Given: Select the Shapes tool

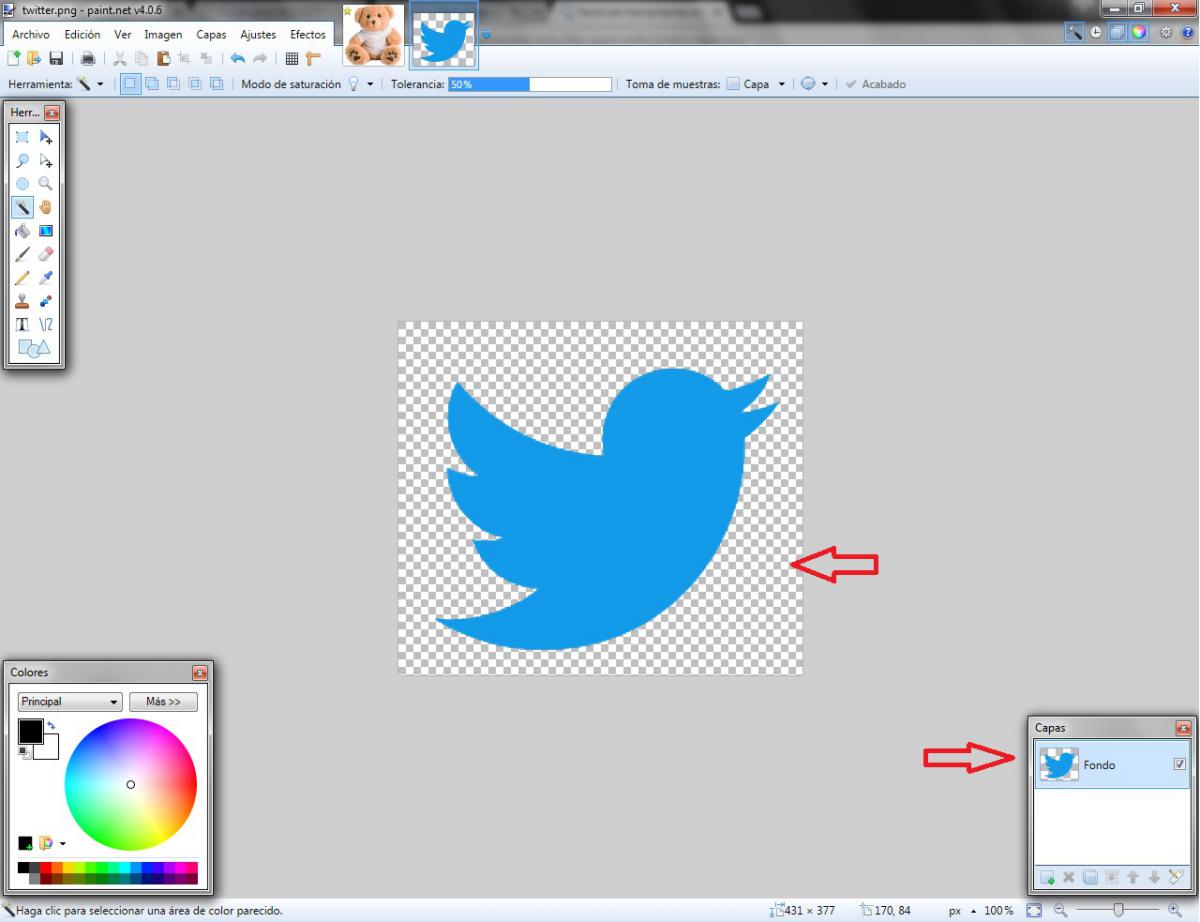Looking at the screenshot, I should pyautogui.click(x=33, y=348).
